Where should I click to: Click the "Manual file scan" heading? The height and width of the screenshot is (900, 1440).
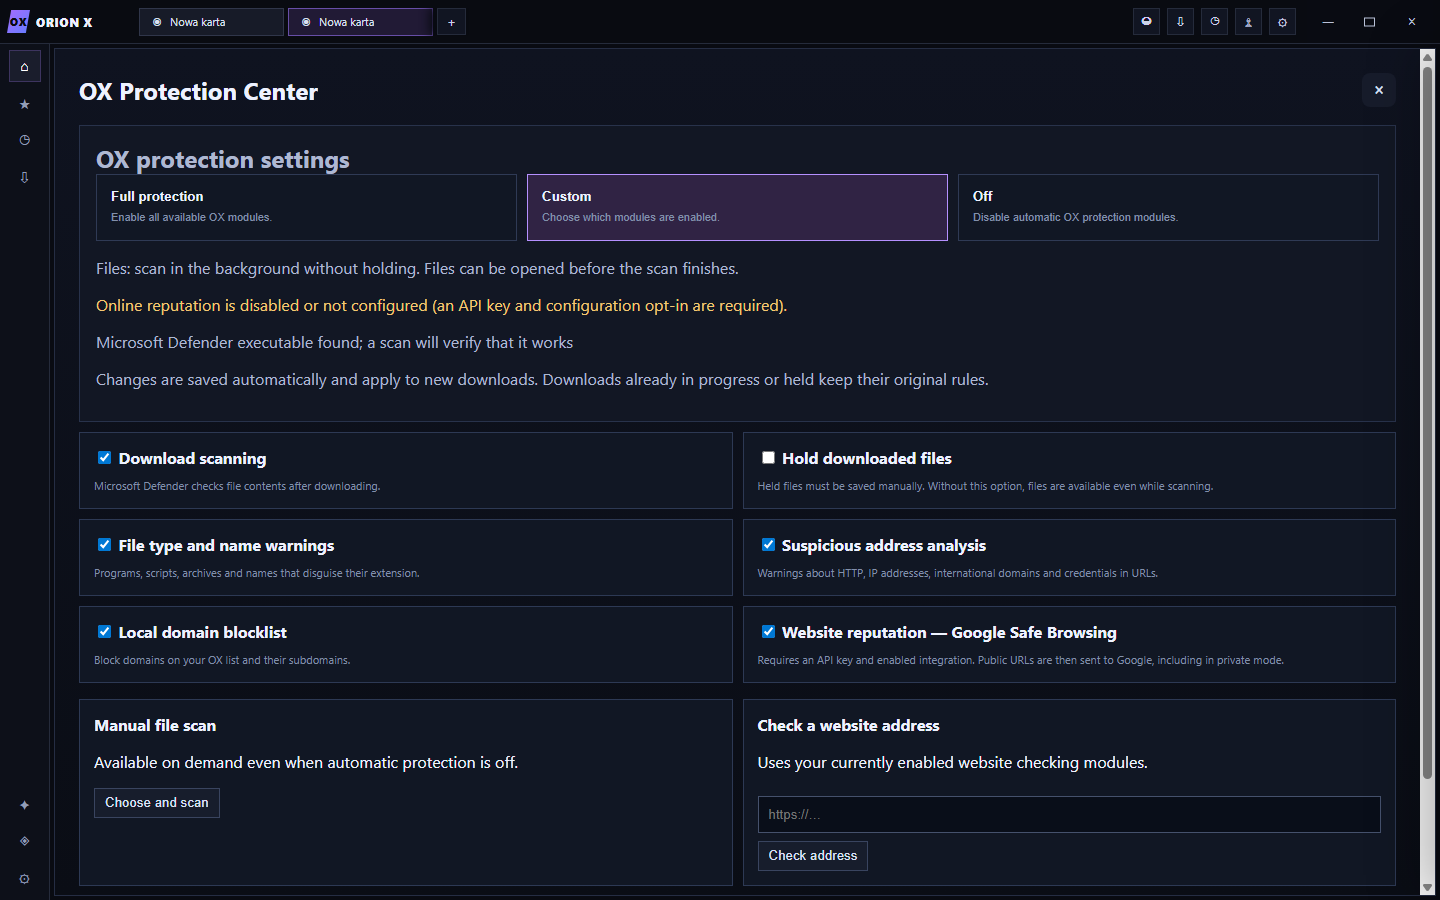coord(155,726)
